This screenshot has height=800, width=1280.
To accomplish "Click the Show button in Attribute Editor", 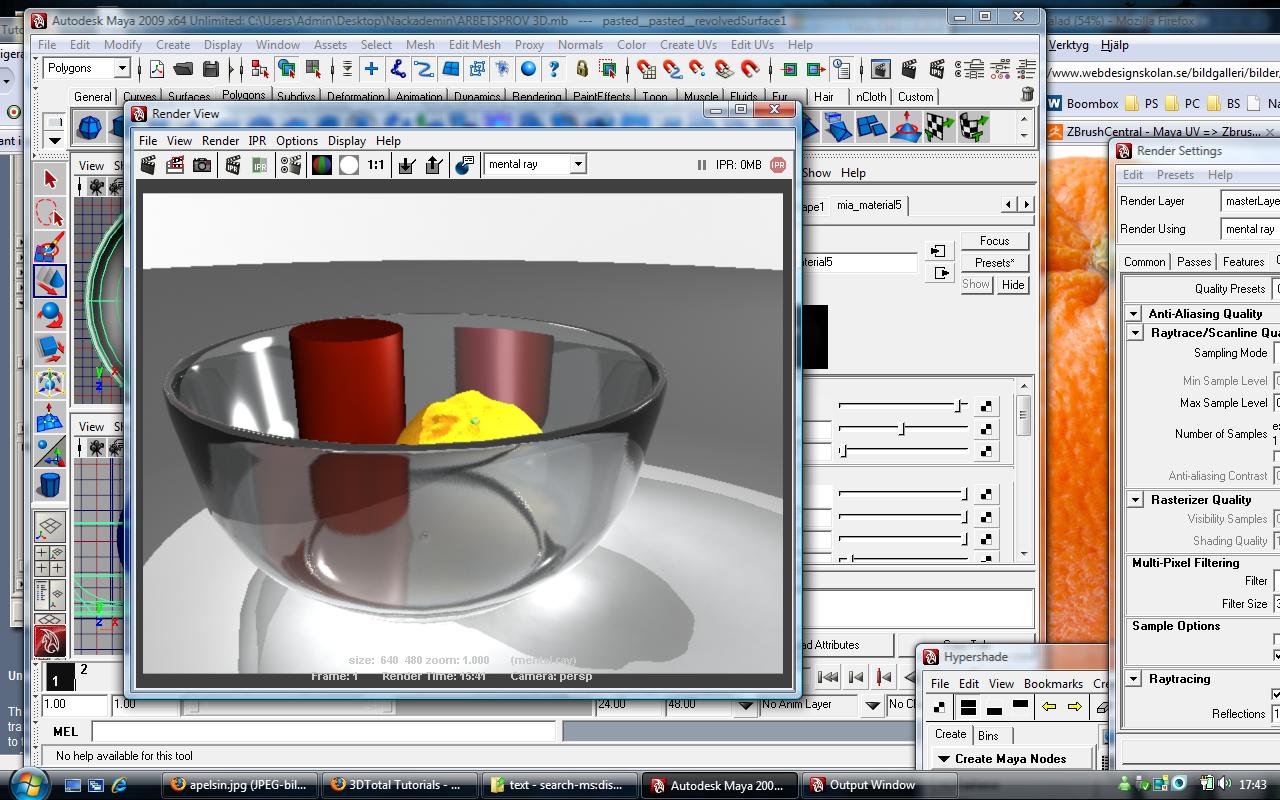I will point(976,285).
